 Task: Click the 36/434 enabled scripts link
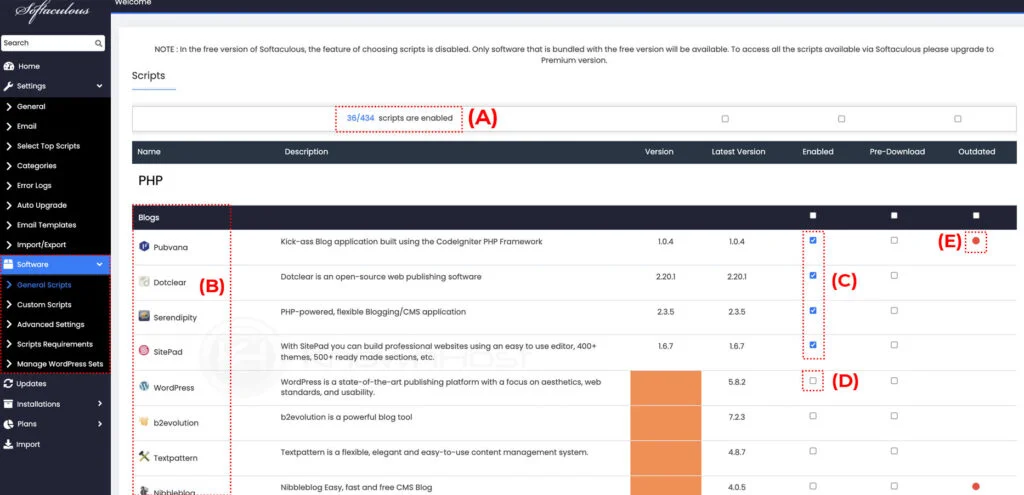[360, 118]
